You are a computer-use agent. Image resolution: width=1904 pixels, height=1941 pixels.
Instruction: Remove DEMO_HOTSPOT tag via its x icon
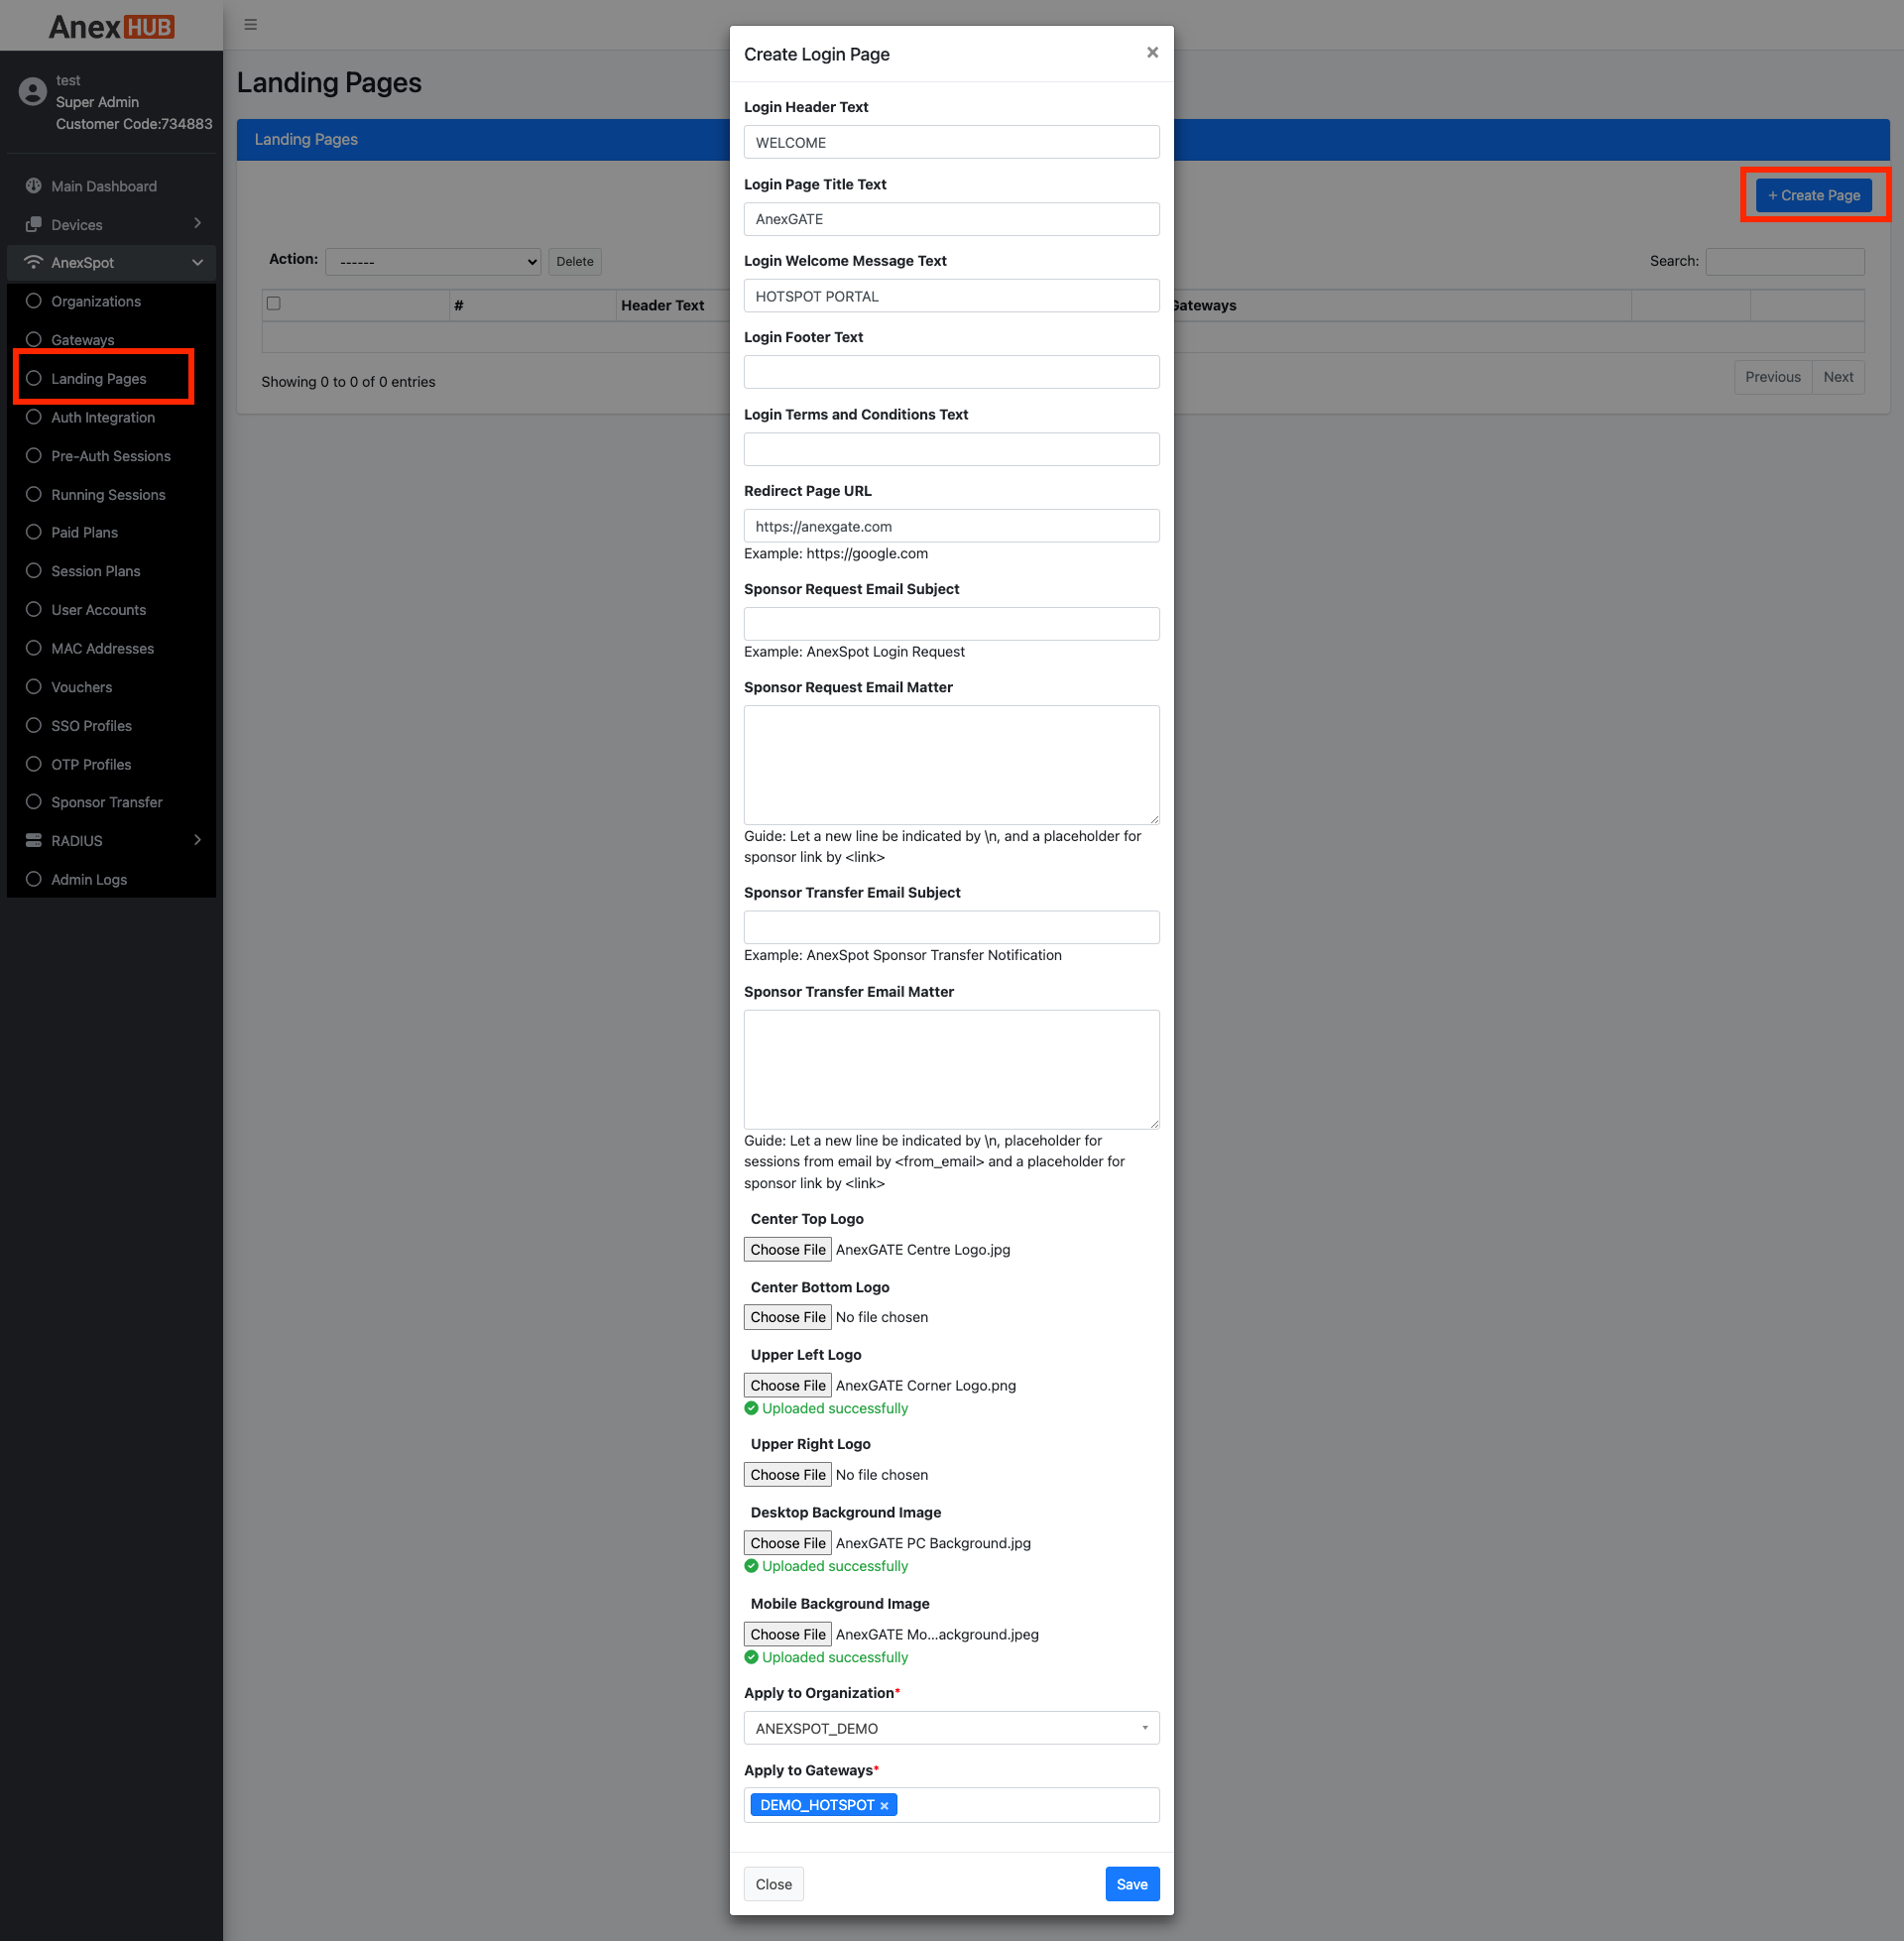pos(884,1804)
